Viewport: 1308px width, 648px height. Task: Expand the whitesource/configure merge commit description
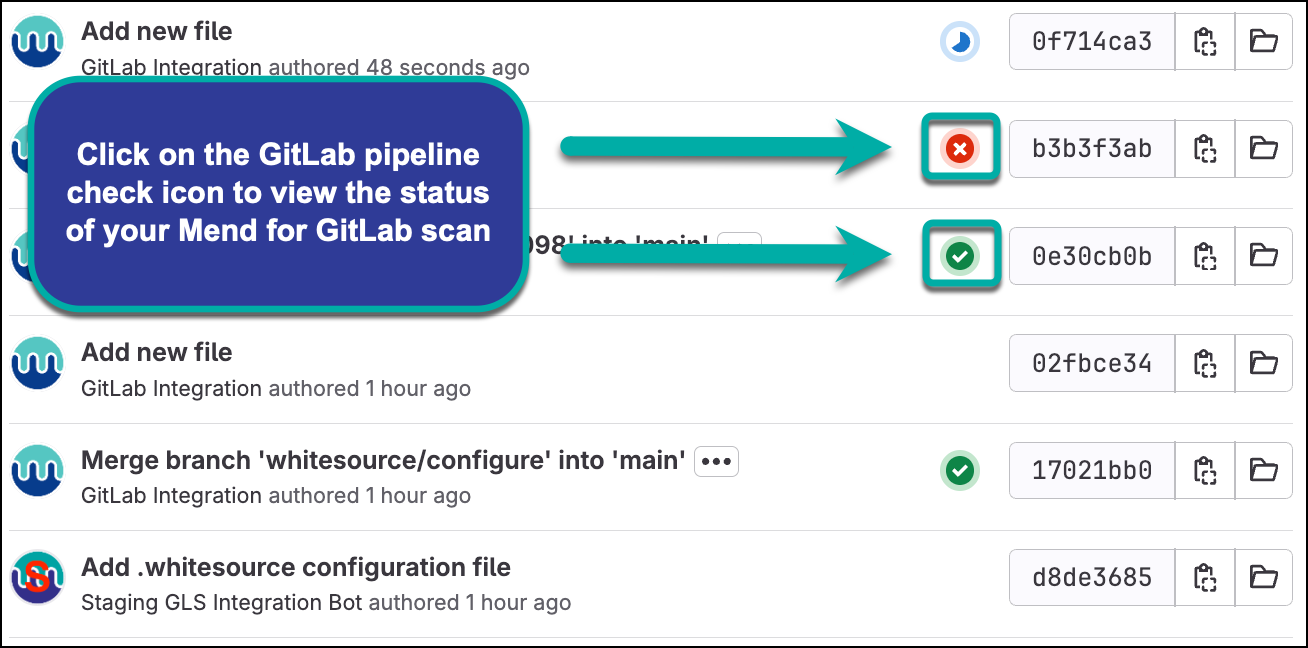(x=716, y=461)
